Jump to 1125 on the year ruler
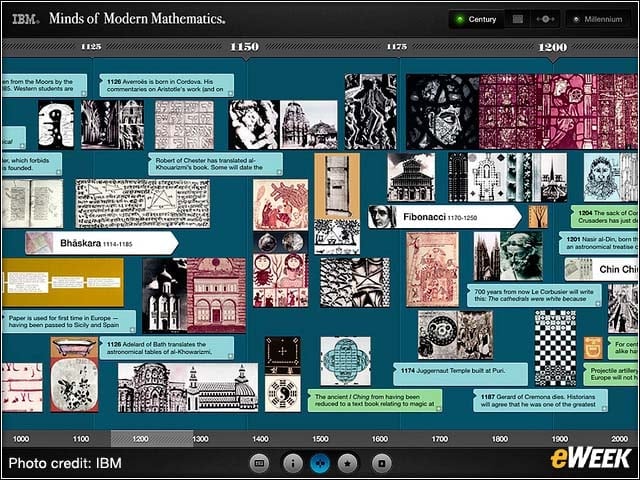This screenshot has height=480, width=640. (91, 46)
